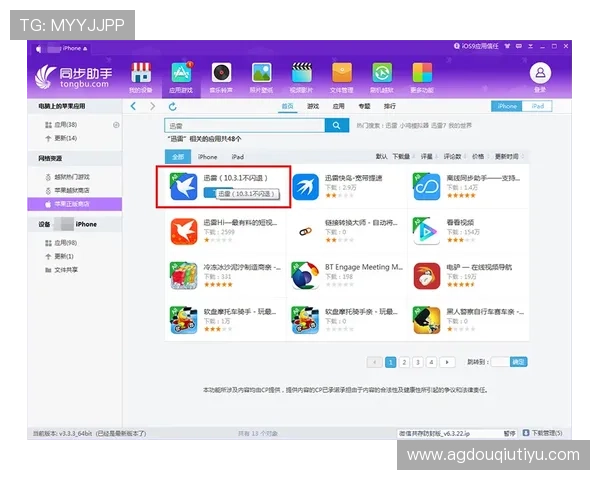Open the 更多功能 more functions section

click(x=422, y=78)
